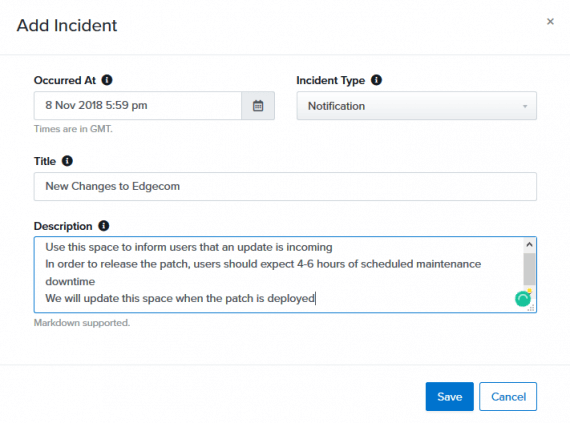Viewport: 570px width, 423px height.
Task: Click the green Grammarly icon in description
Action: pos(523,299)
